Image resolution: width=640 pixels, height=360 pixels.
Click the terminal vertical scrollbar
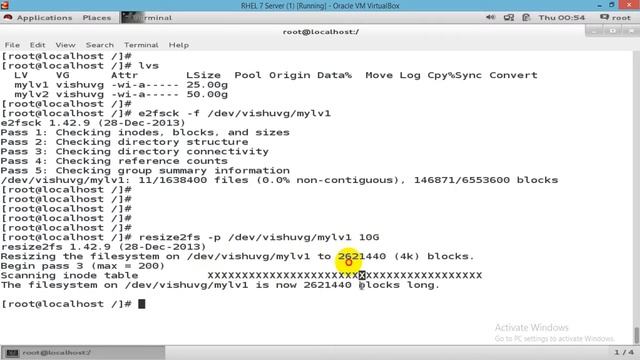(636, 198)
